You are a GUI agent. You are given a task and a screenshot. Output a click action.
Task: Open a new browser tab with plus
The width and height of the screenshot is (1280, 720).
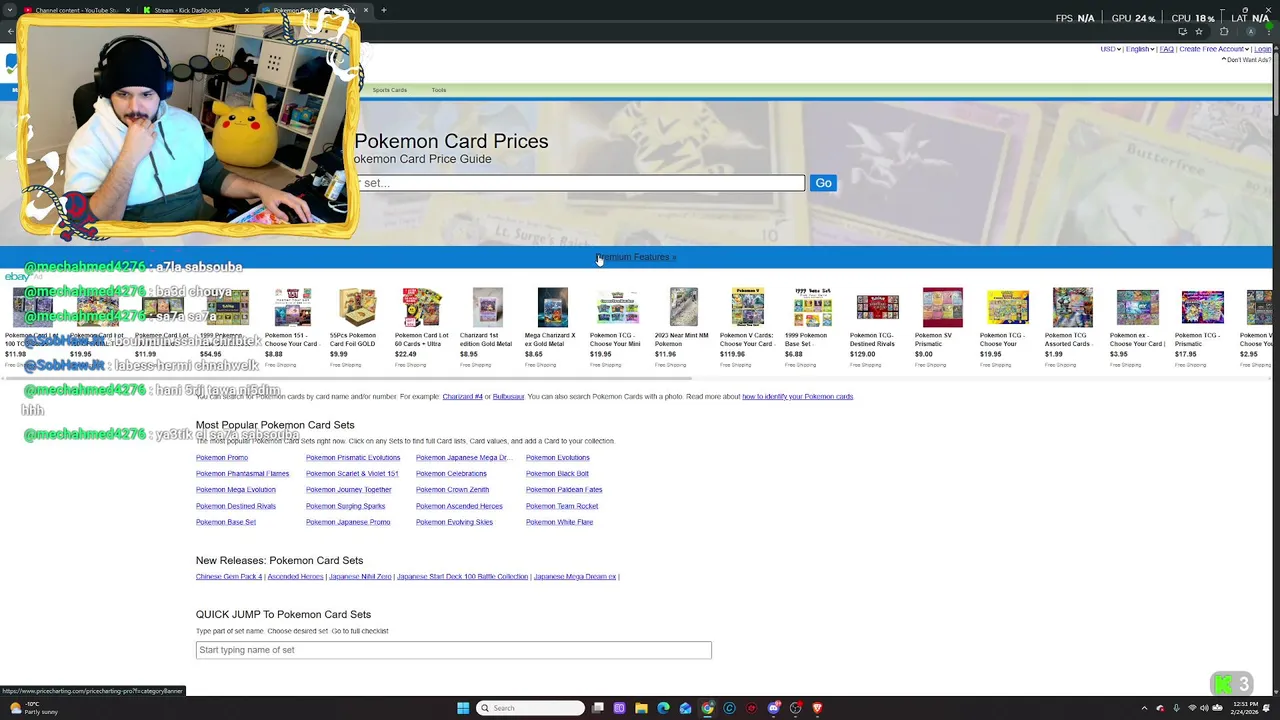point(383,10)
